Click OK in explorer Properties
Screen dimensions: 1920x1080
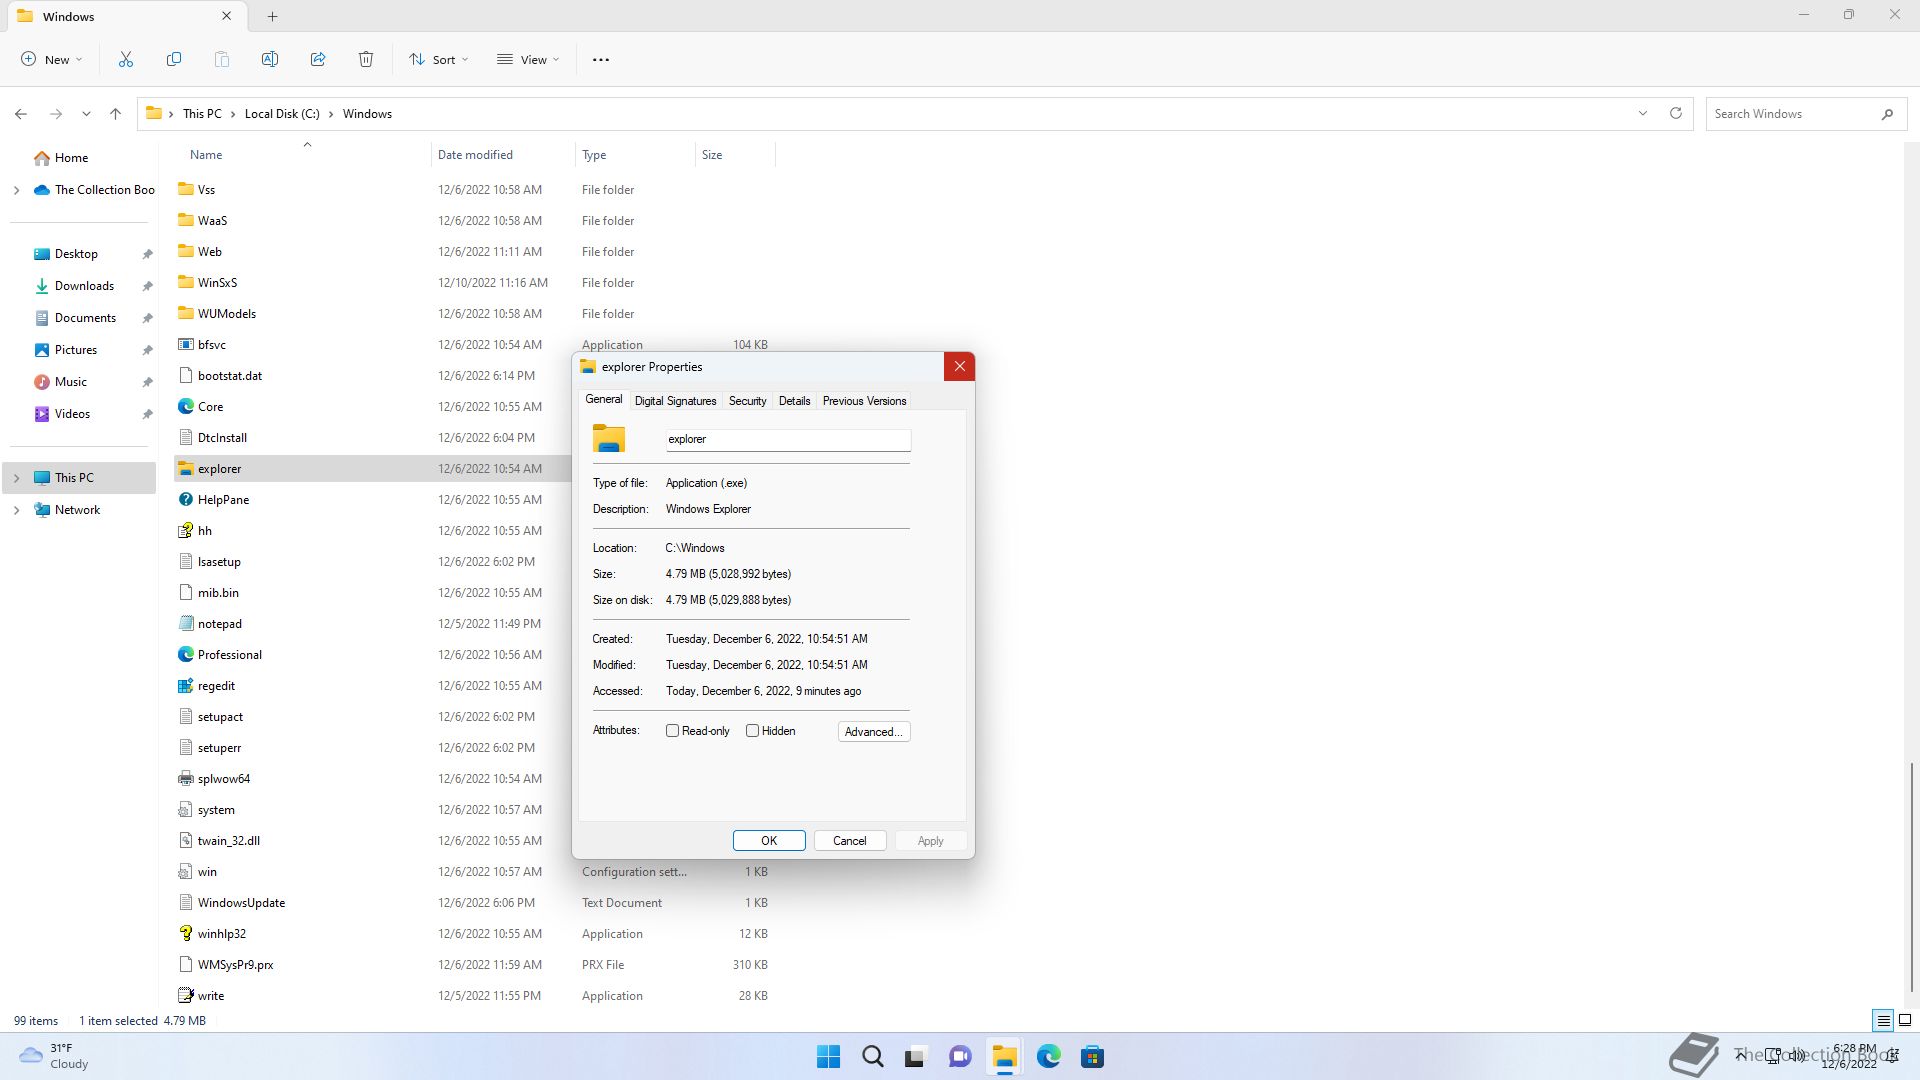[769, 841]
